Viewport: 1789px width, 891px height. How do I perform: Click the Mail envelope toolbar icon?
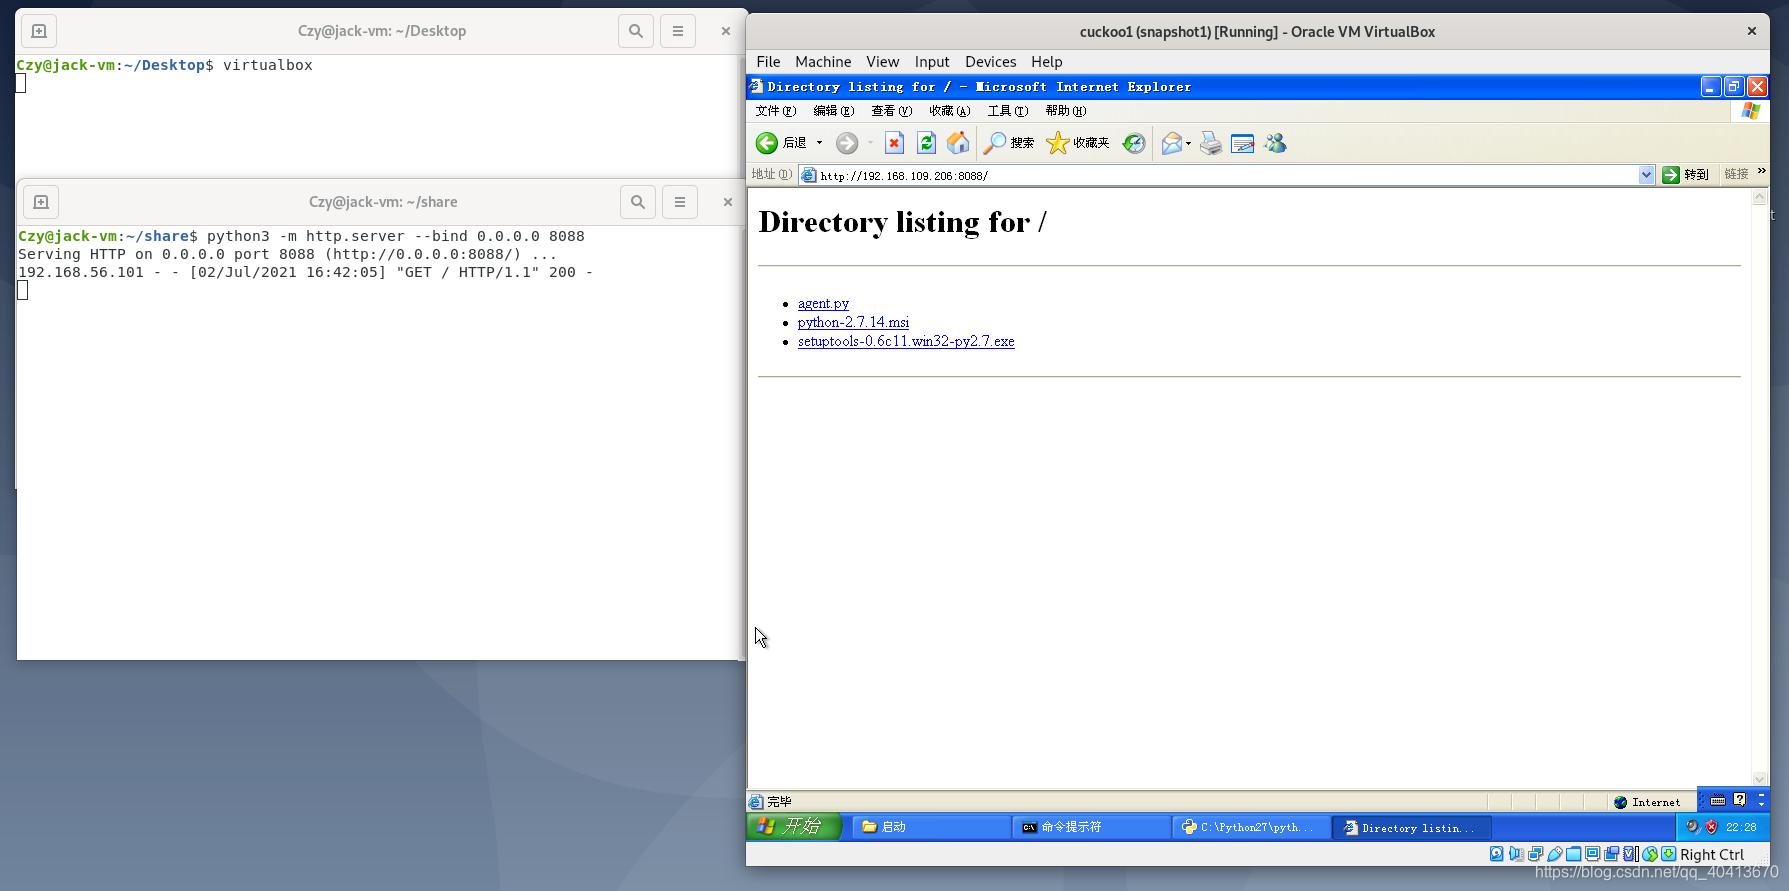coord(1171,143)
